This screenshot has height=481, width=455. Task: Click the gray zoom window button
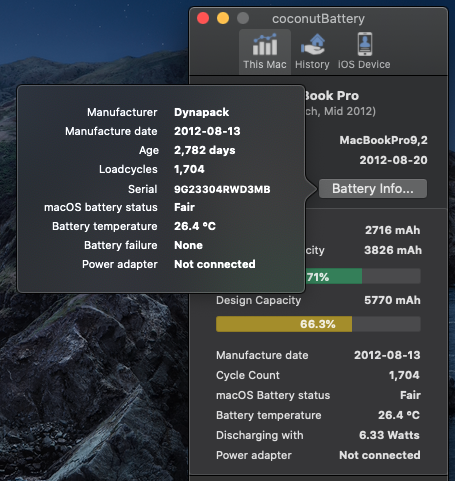coord(243,18)
